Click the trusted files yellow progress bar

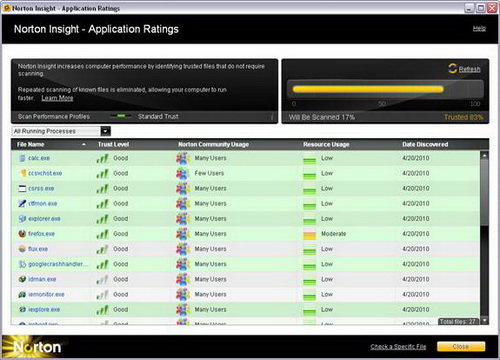pyautogui.click(x=368, y=89)
